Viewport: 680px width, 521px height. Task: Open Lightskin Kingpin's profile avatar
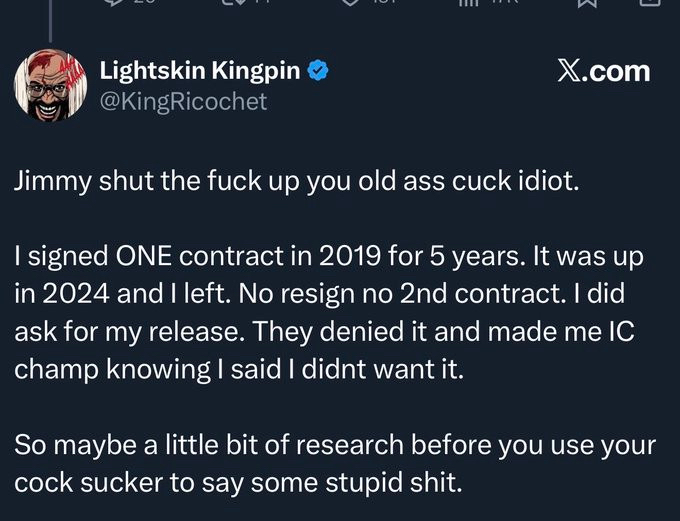pyautogui.click(x=48, y=84)
